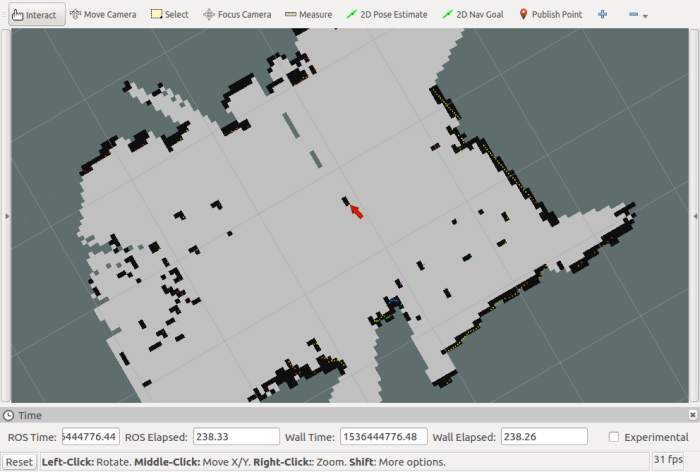Choose the Select tool in toolbar
700x472 pixels.
pos(169,14)
